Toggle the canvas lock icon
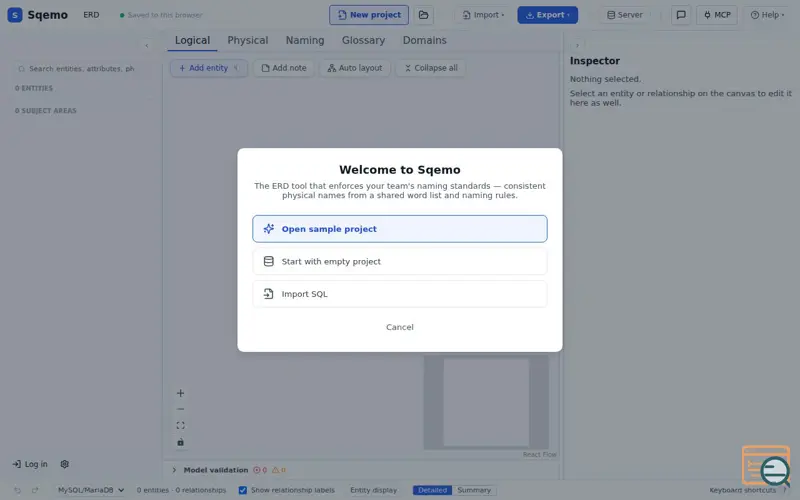800x500 pixels. [180, 442]
